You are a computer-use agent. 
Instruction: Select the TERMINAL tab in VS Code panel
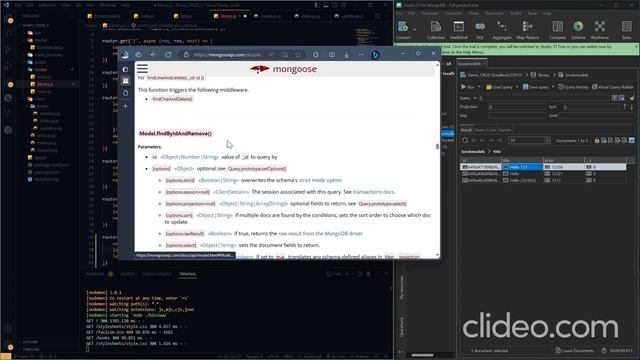[x=187, y=274]
